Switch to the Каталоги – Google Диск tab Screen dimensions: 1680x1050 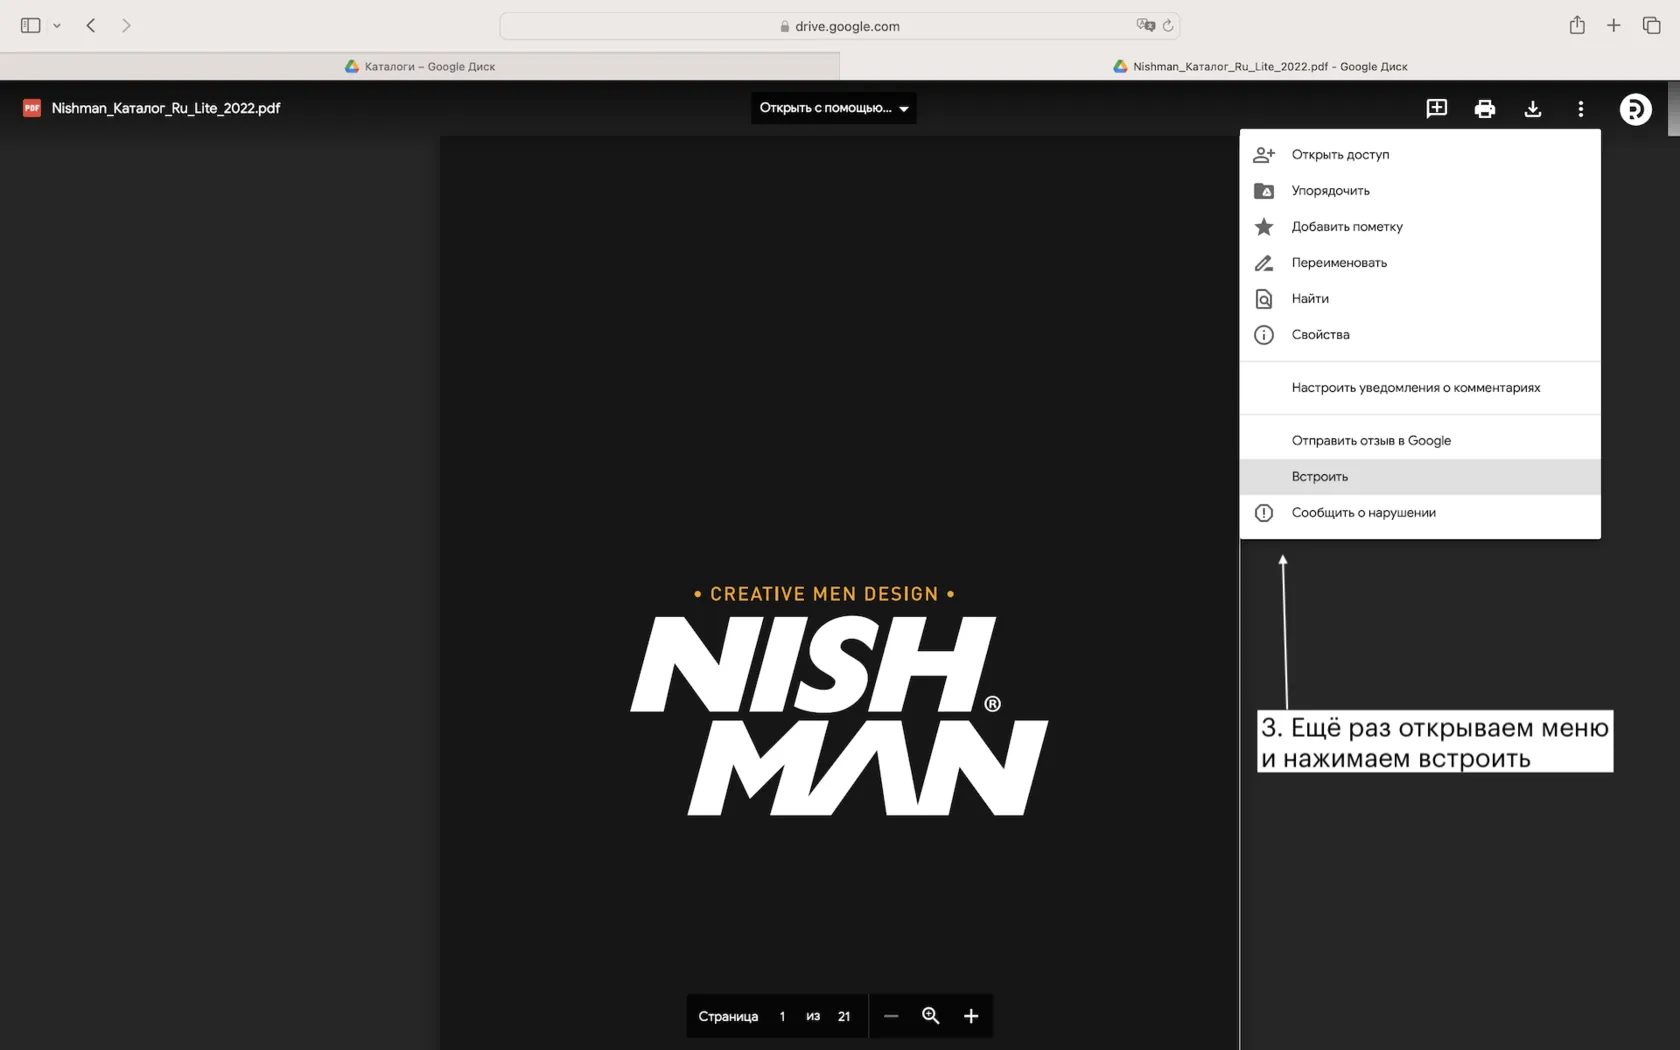tap(420, 66)
